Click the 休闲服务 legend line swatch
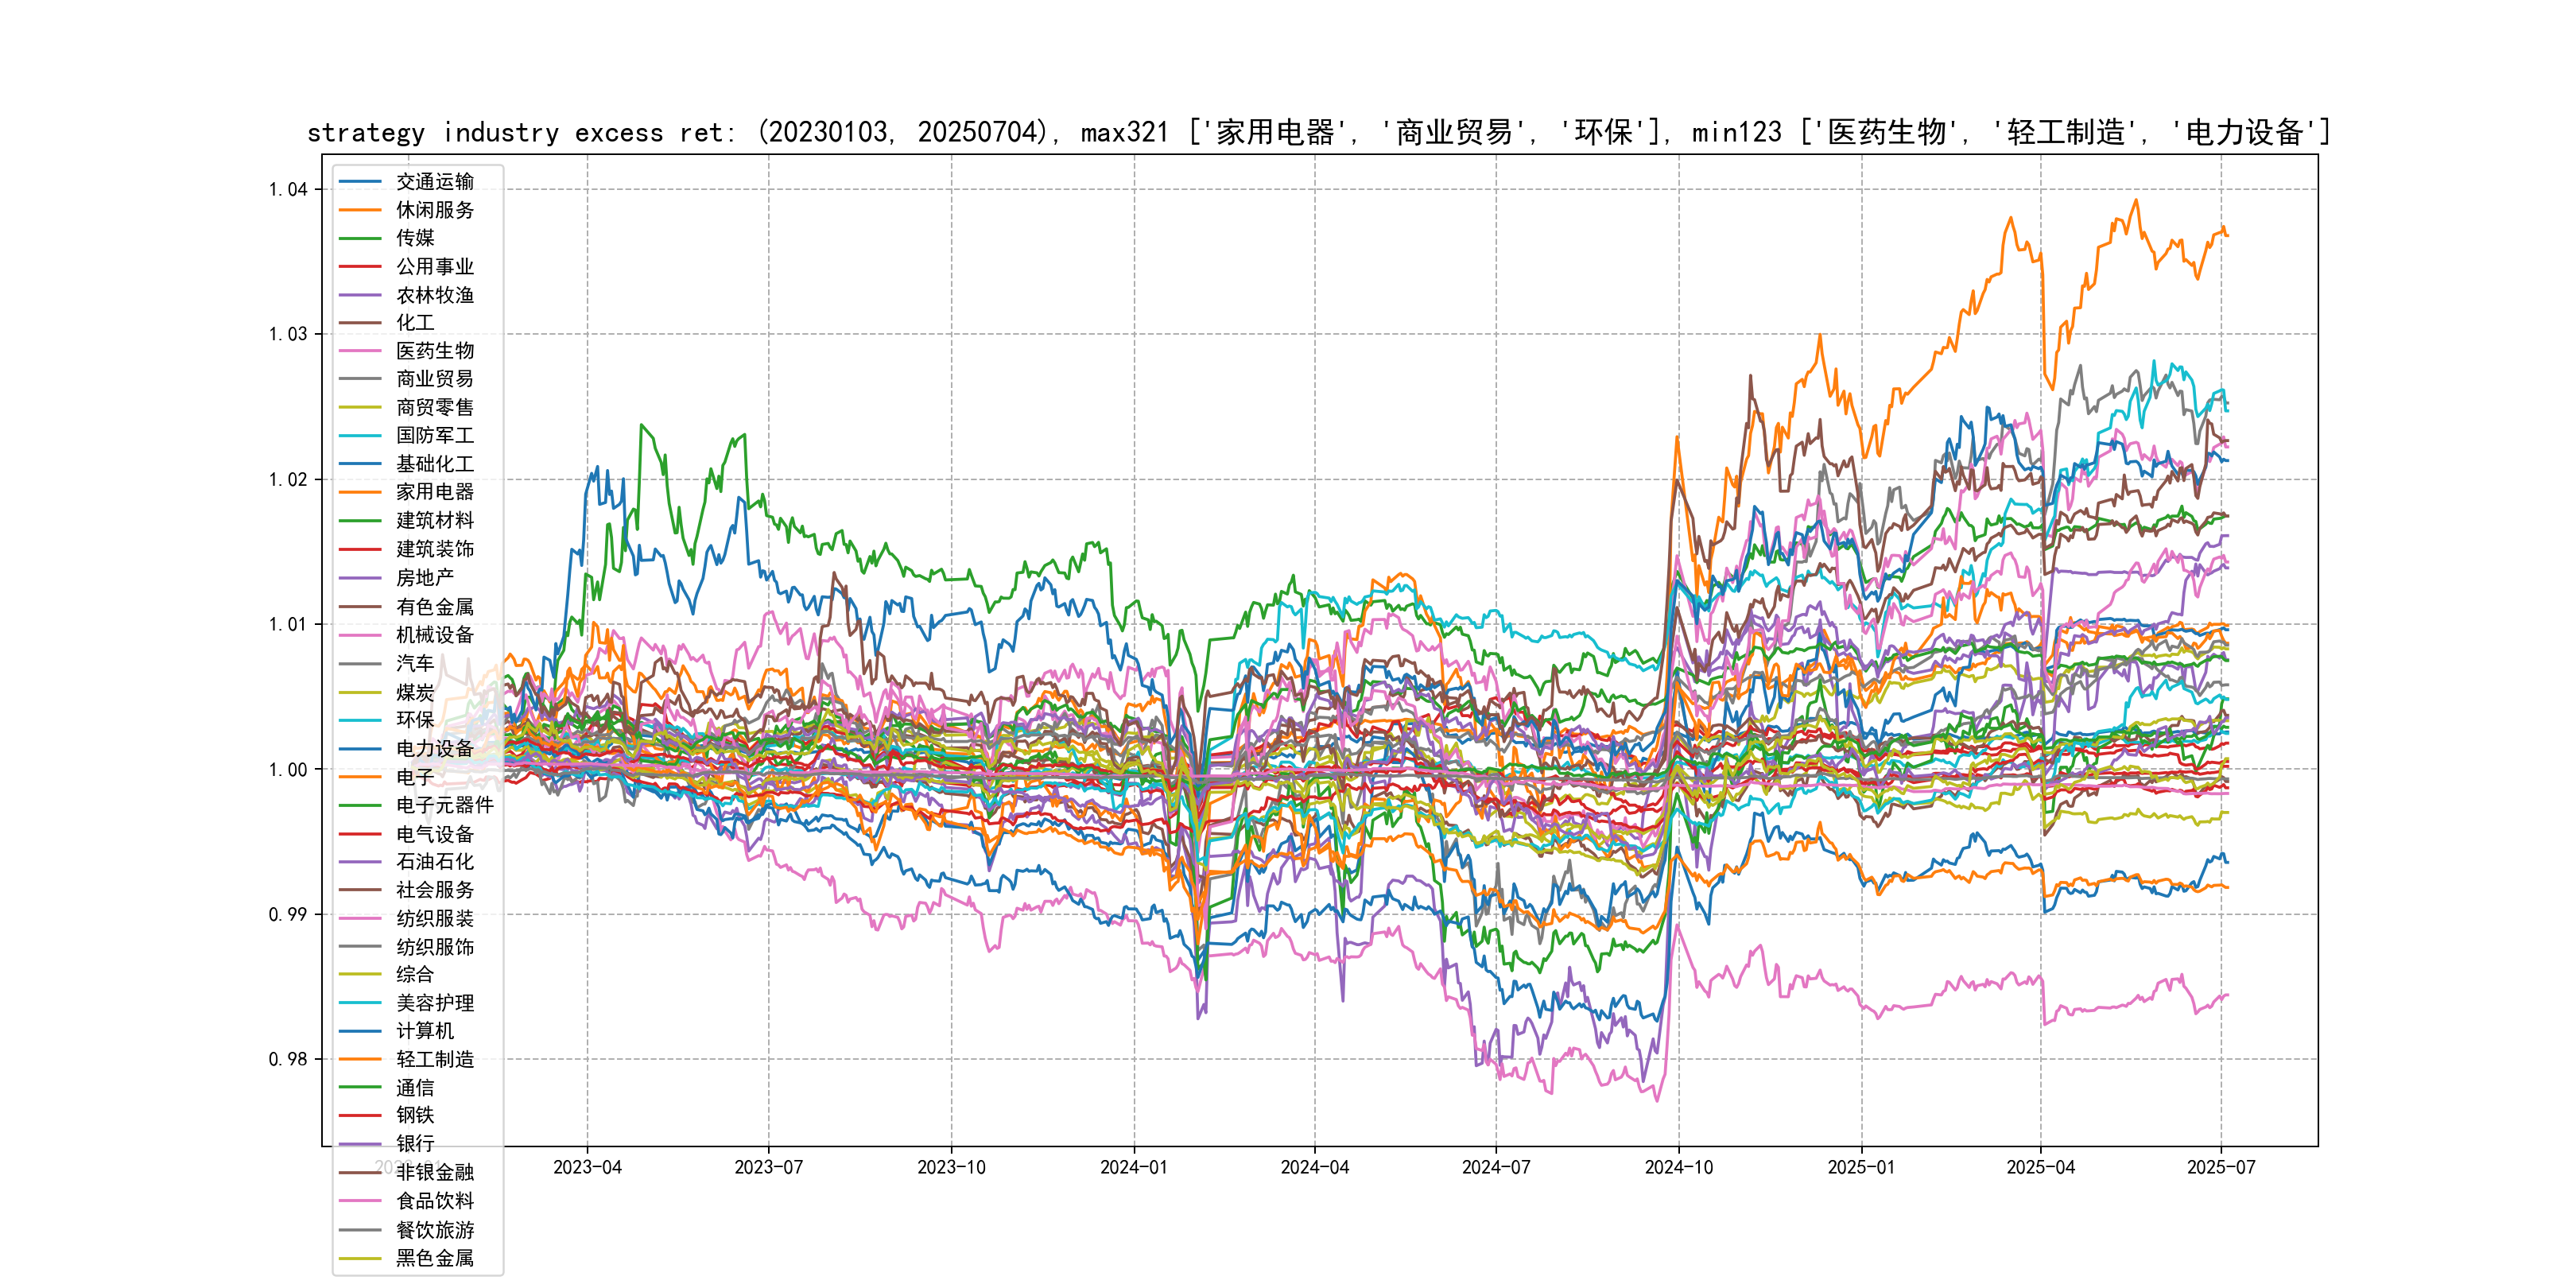Screen dimensions: 2576x1288 (x=360, y=210)
